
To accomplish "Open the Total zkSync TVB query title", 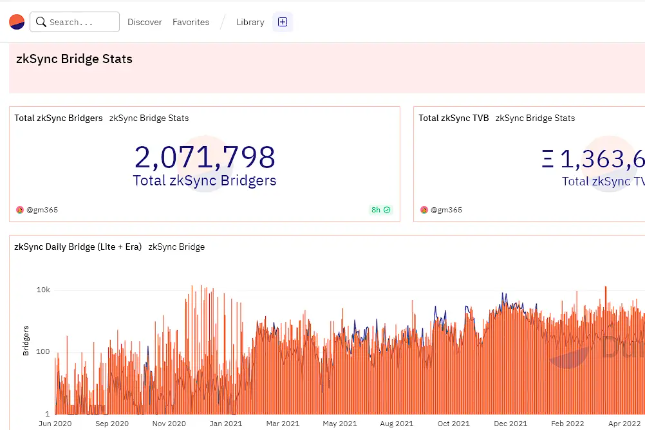I will pos(454,118).
